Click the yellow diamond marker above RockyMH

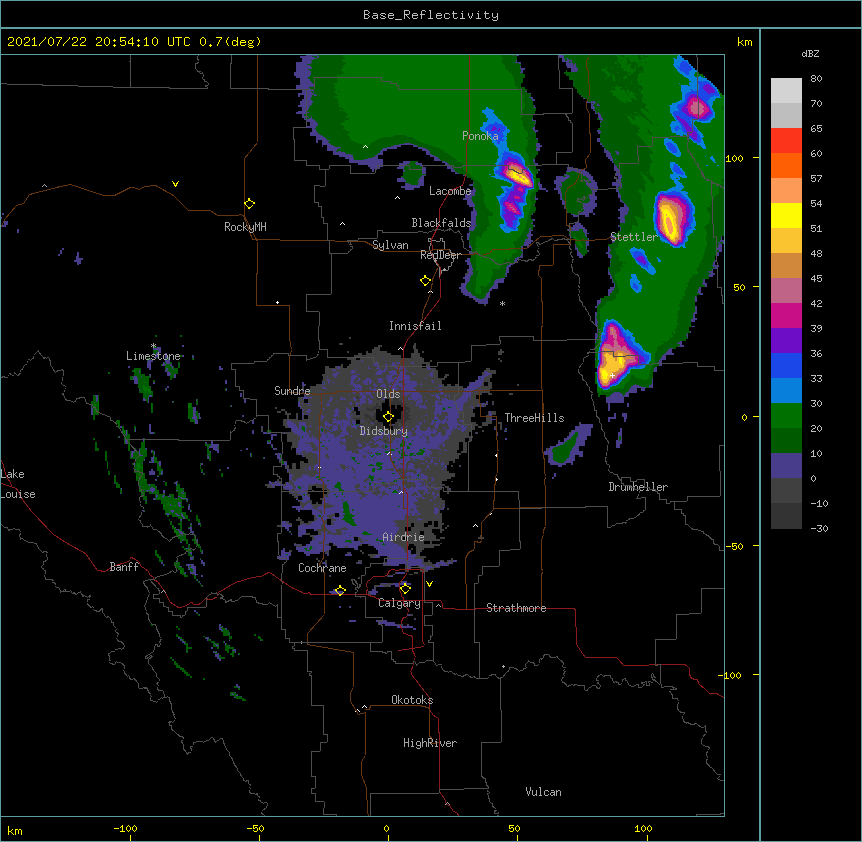tap(249, 204)
